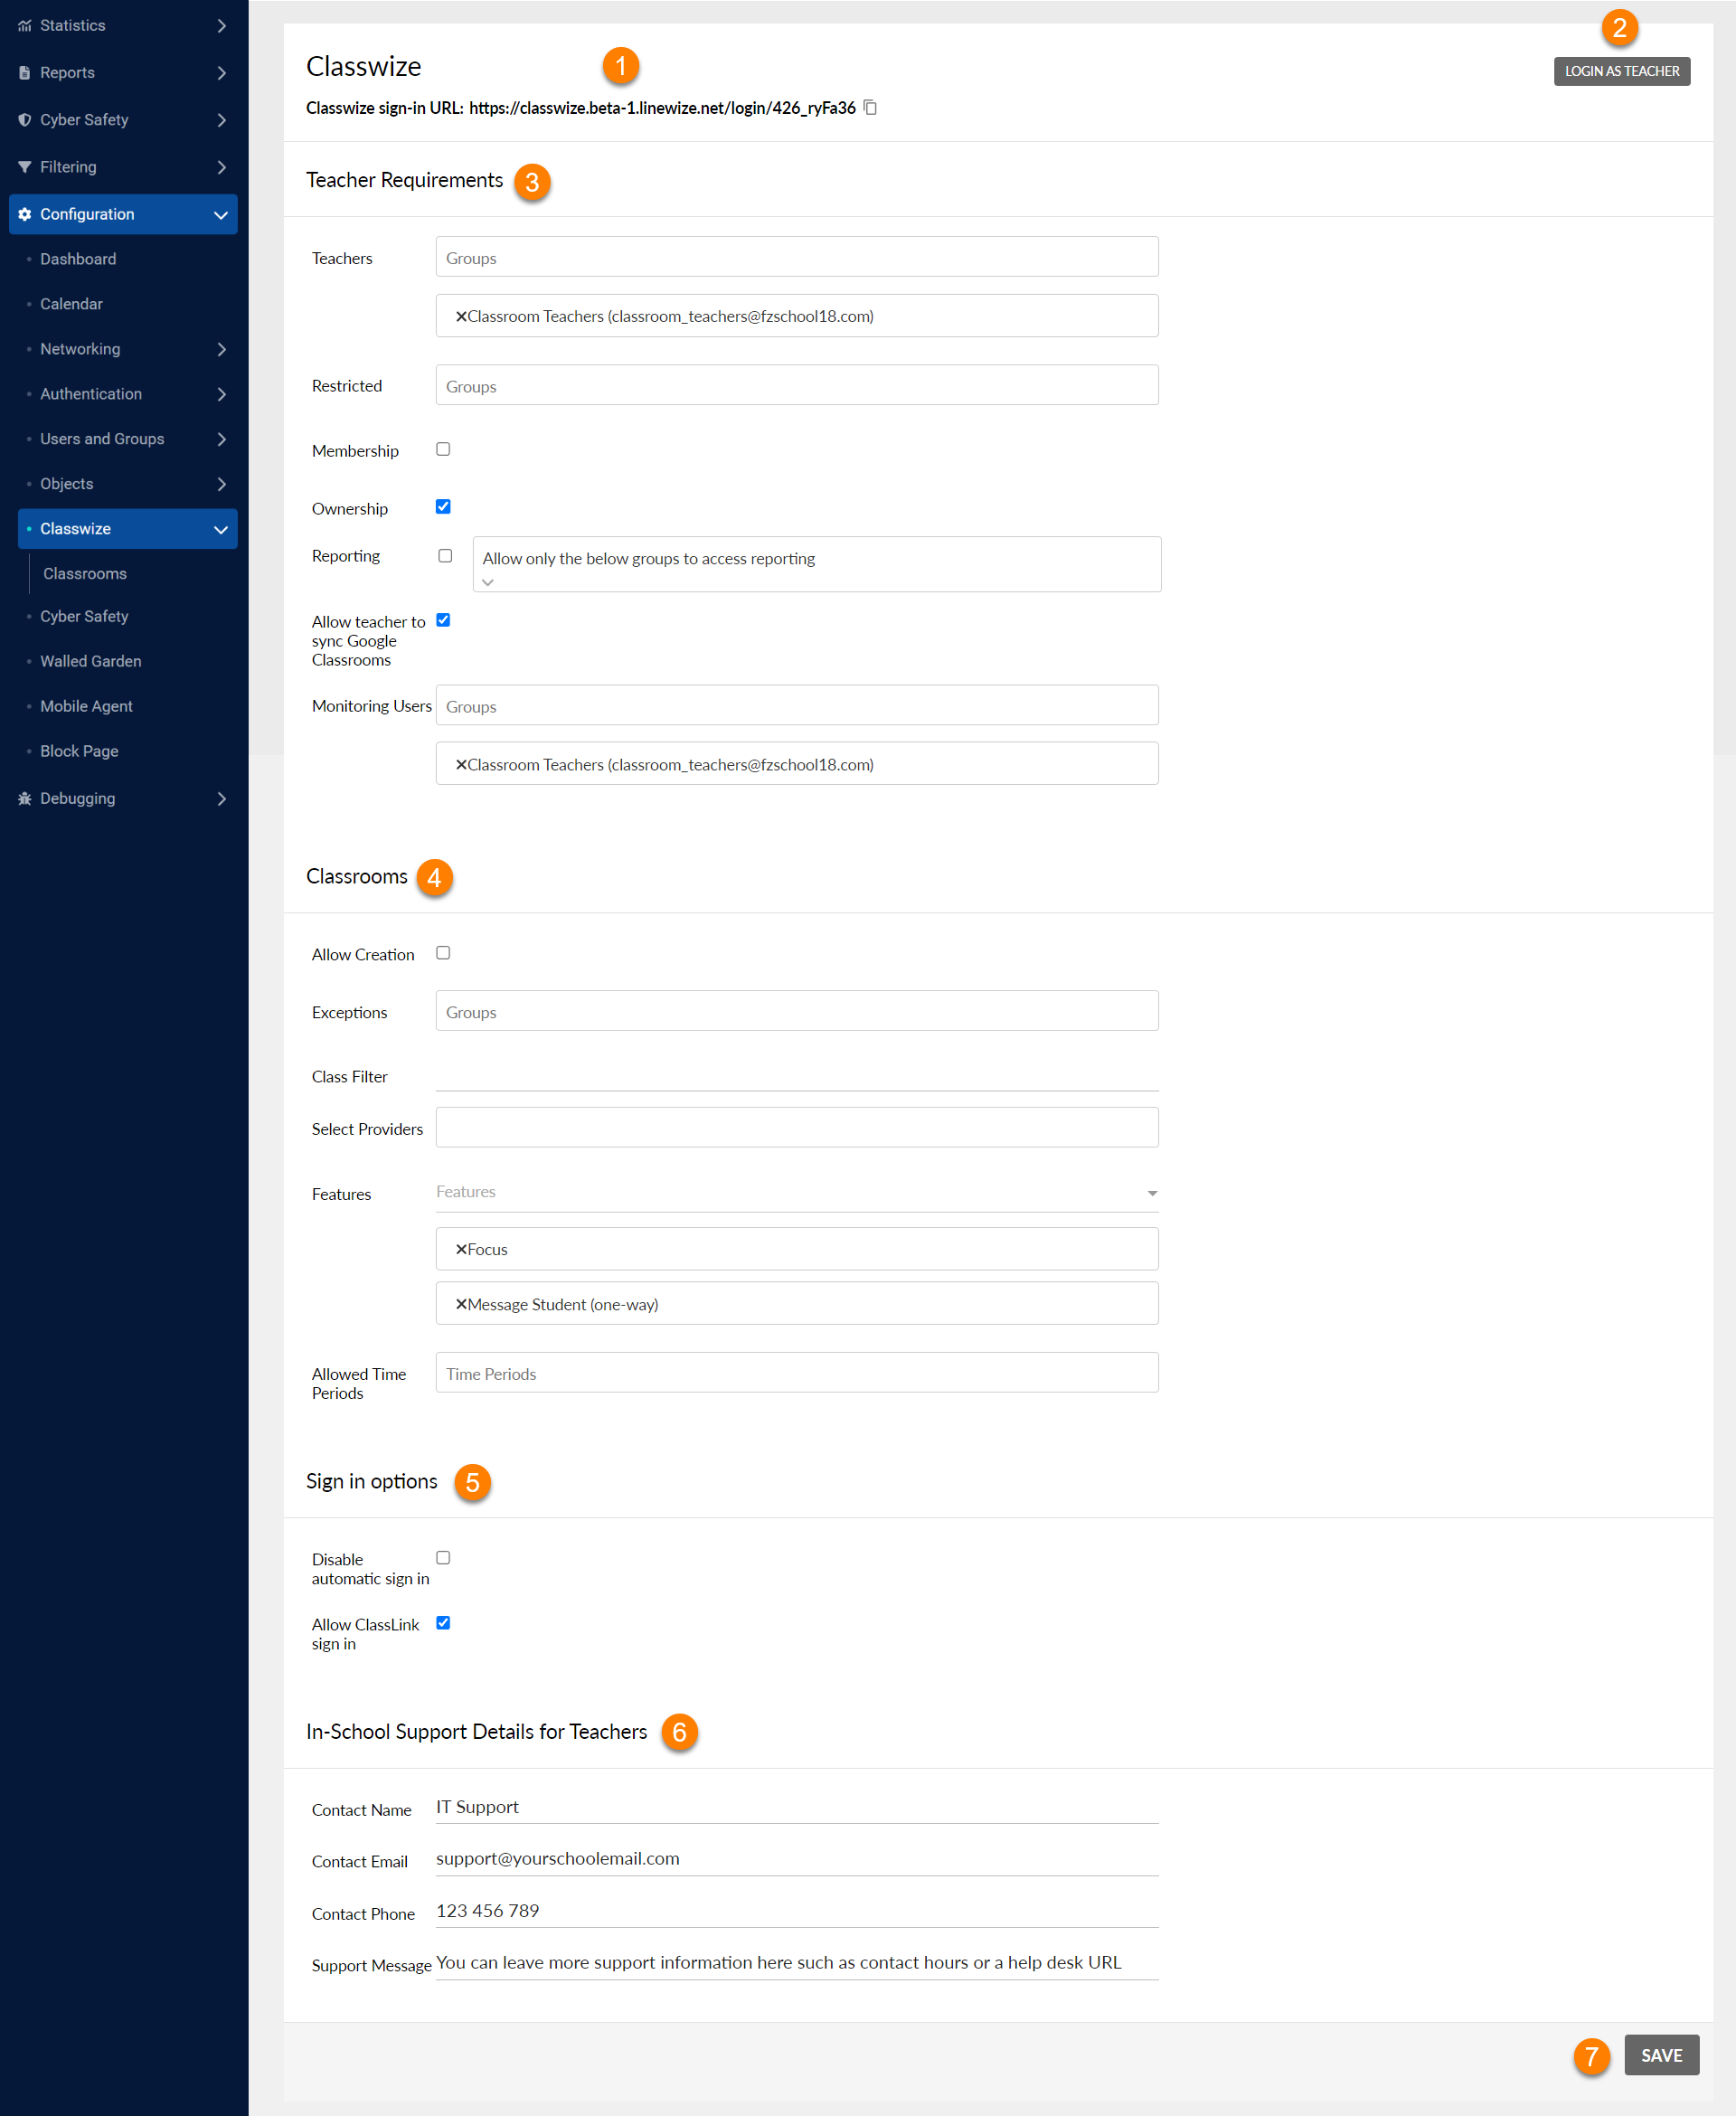Remove the Focus feature tag
This screenshot has height=2116, width=1736.
[461, 1249]
